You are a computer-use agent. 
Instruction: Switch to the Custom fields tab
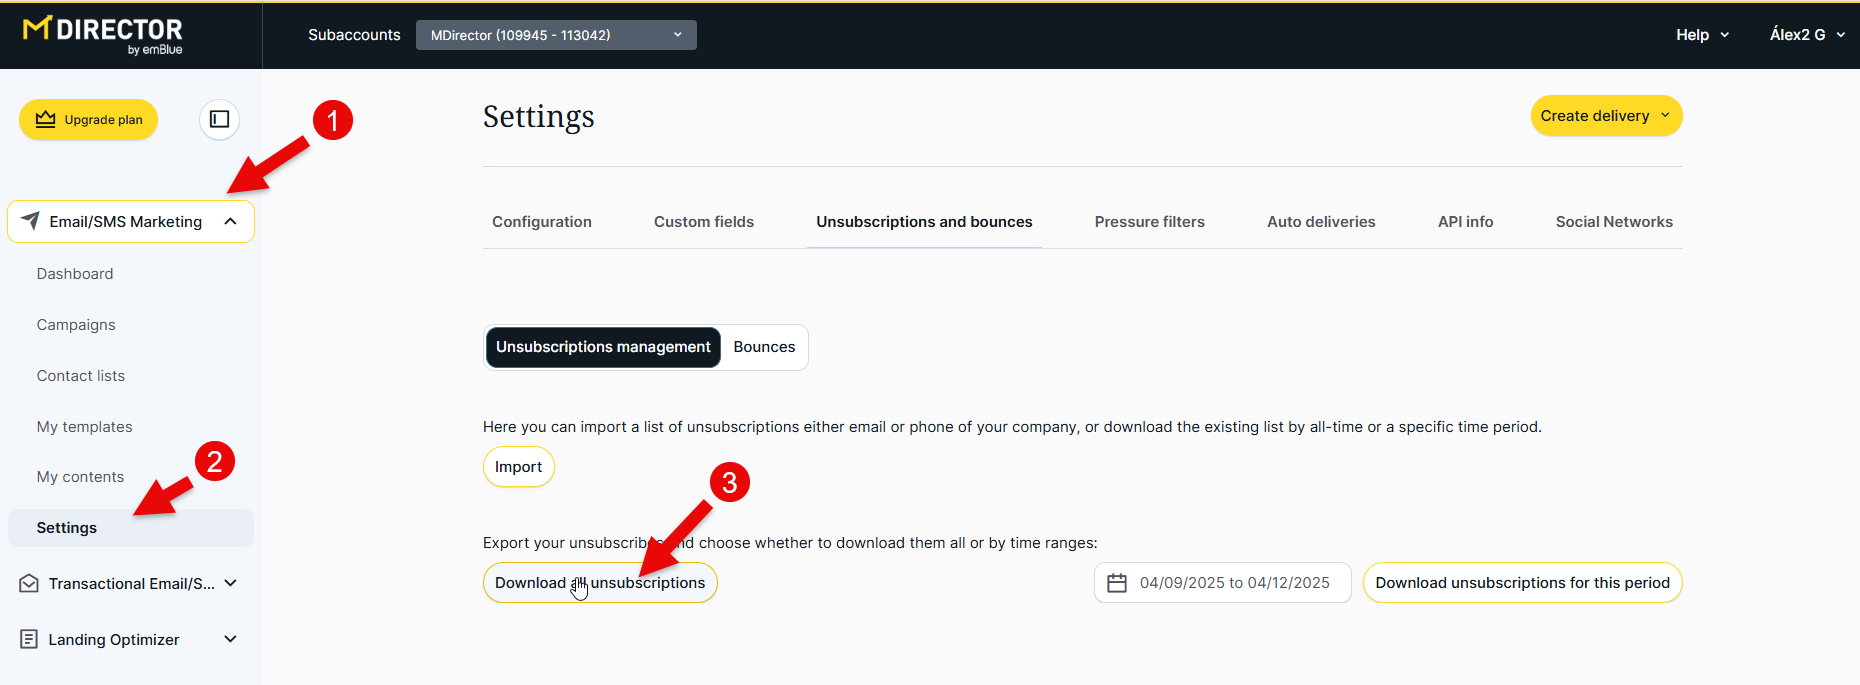click(704, 222)
